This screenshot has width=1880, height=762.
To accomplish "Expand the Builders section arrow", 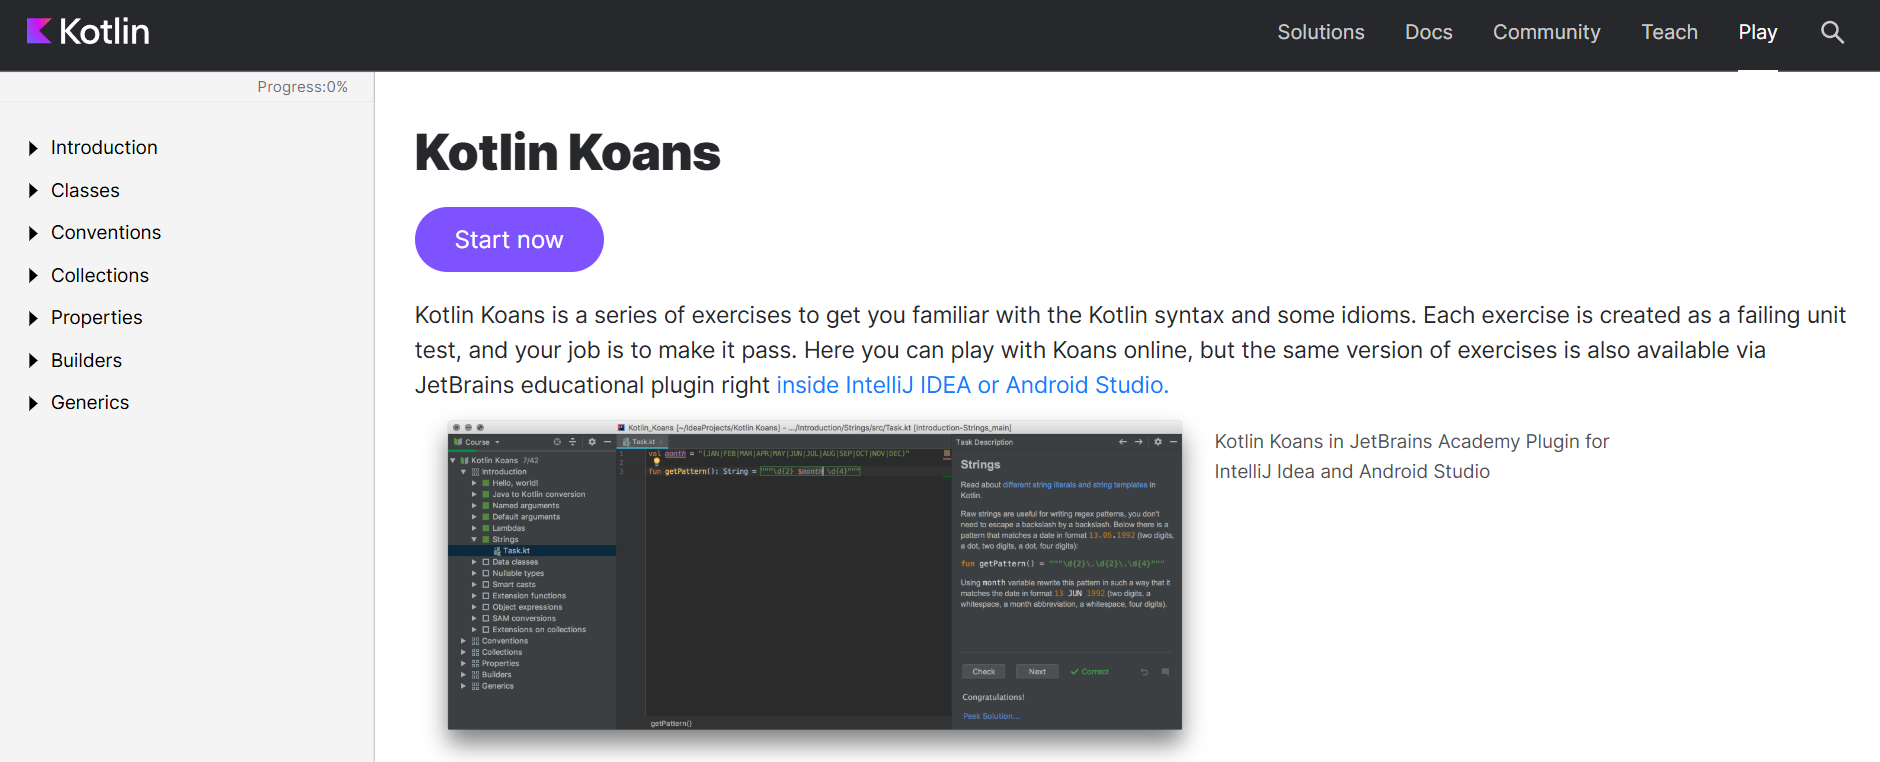I will (33, 360).
